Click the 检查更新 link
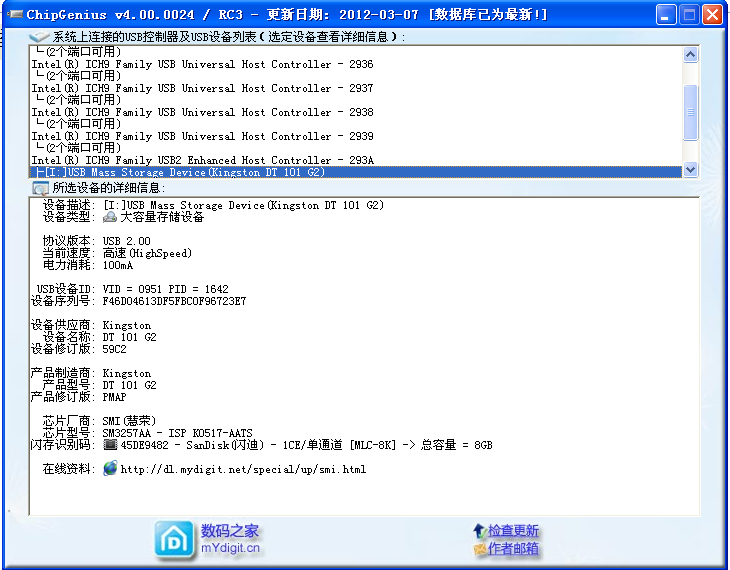 (x=513, y=530)
